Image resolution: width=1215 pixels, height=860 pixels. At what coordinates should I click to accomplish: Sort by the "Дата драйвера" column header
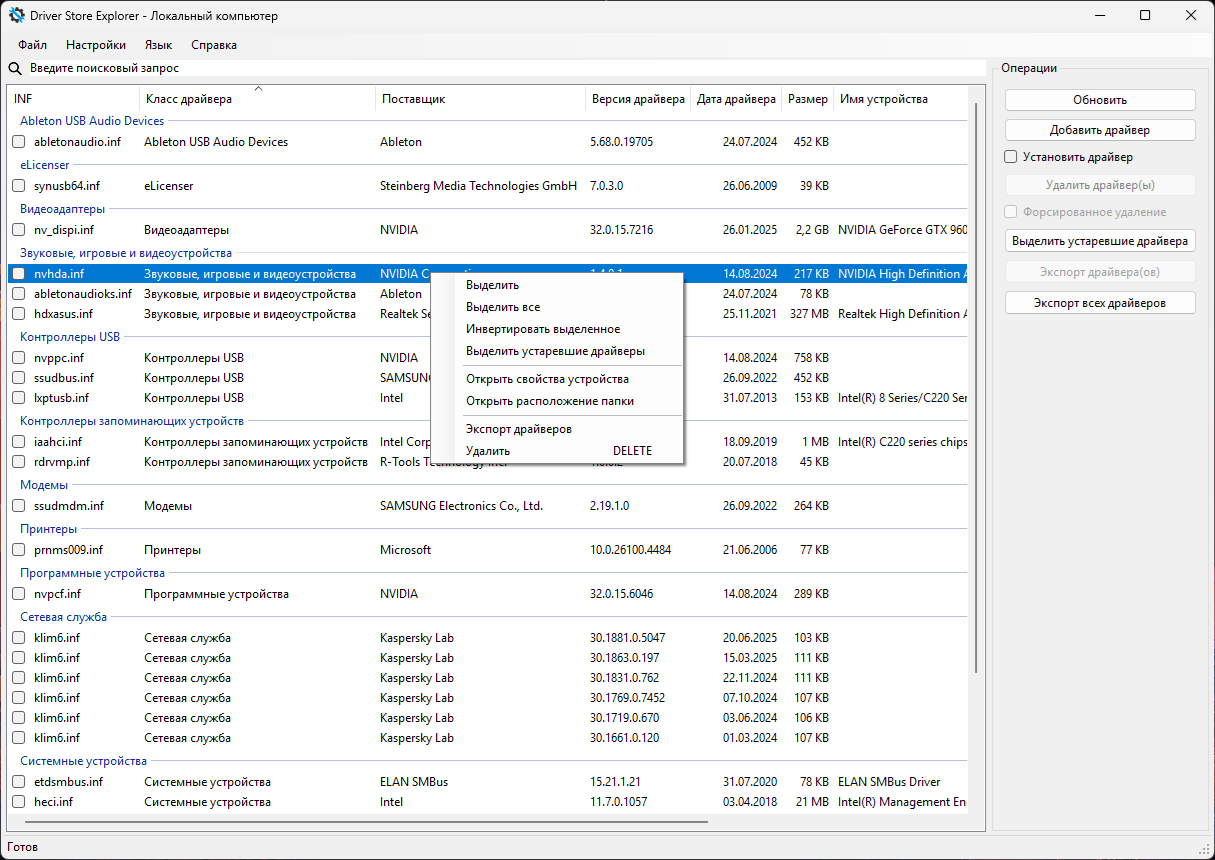(x=737, y=99)
